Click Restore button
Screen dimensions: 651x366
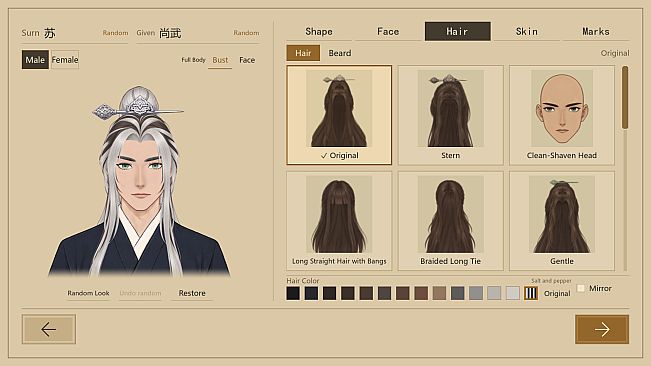192,293
